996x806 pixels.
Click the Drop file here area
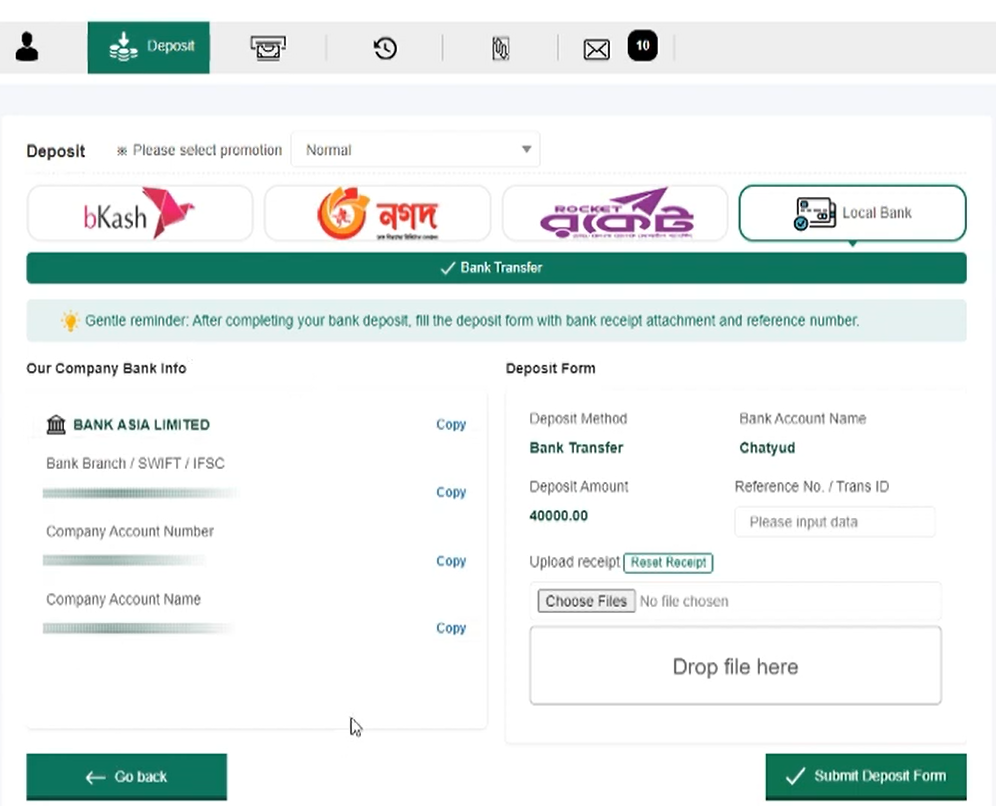(x=736, y=666)
